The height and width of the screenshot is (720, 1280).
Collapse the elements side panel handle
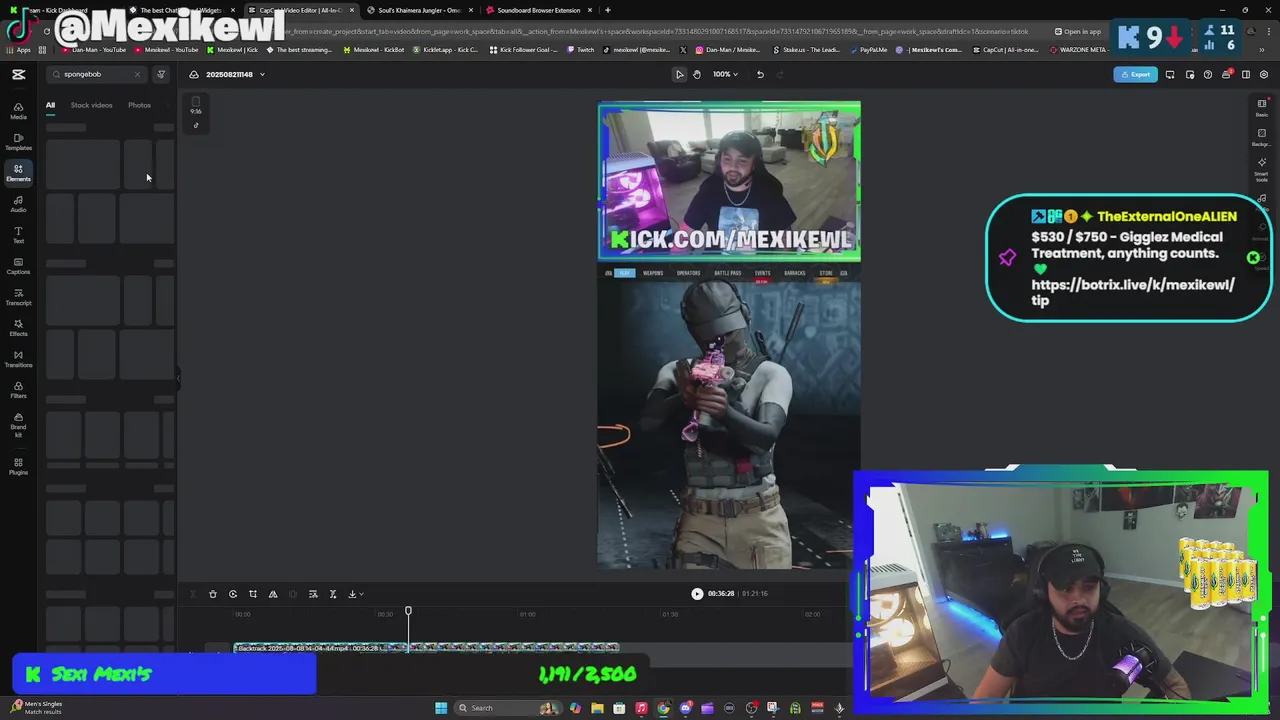(178, 378)
